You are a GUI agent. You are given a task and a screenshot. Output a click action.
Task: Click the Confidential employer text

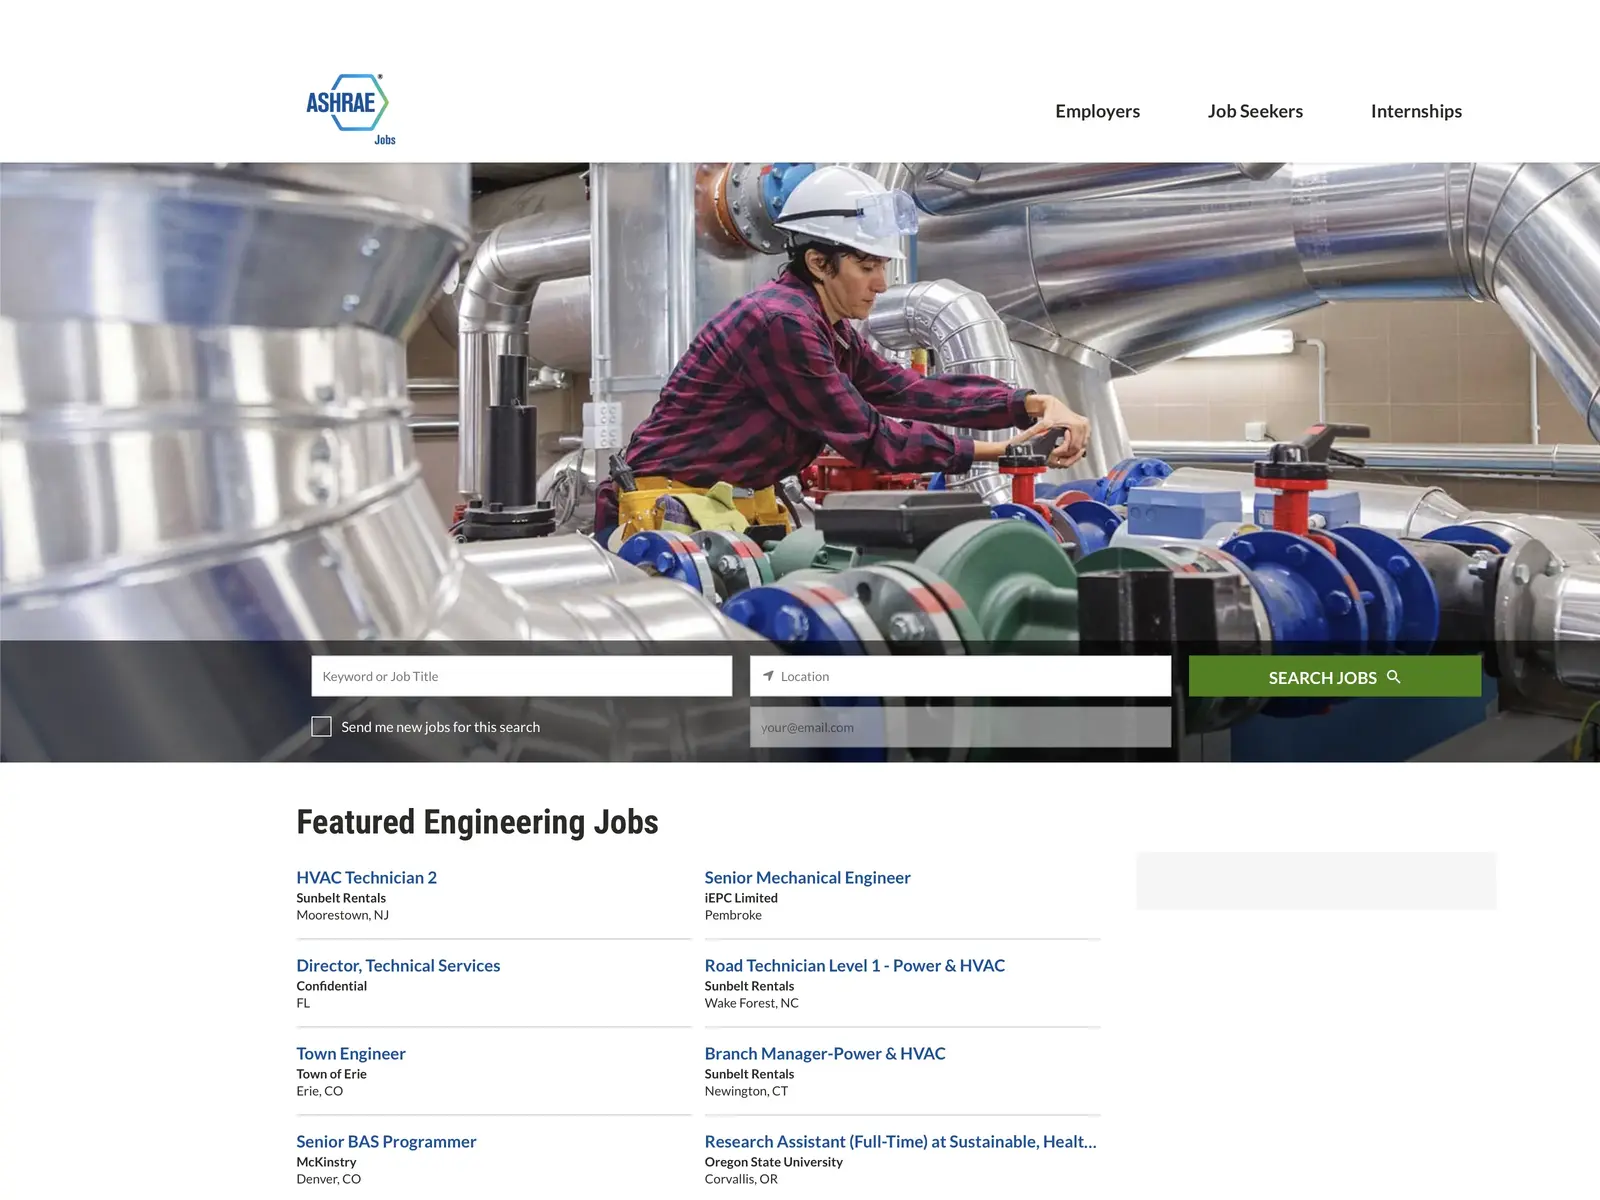[x=331, y=986]
